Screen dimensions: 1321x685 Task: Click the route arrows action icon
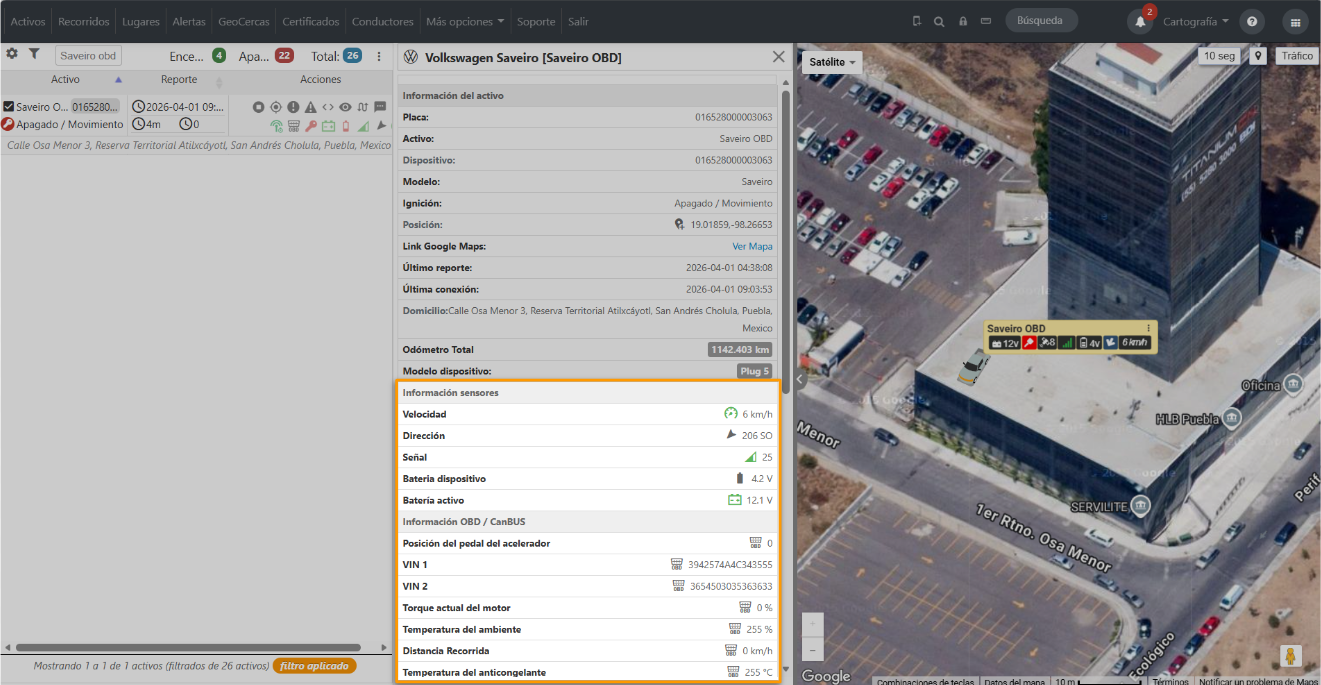363,107
